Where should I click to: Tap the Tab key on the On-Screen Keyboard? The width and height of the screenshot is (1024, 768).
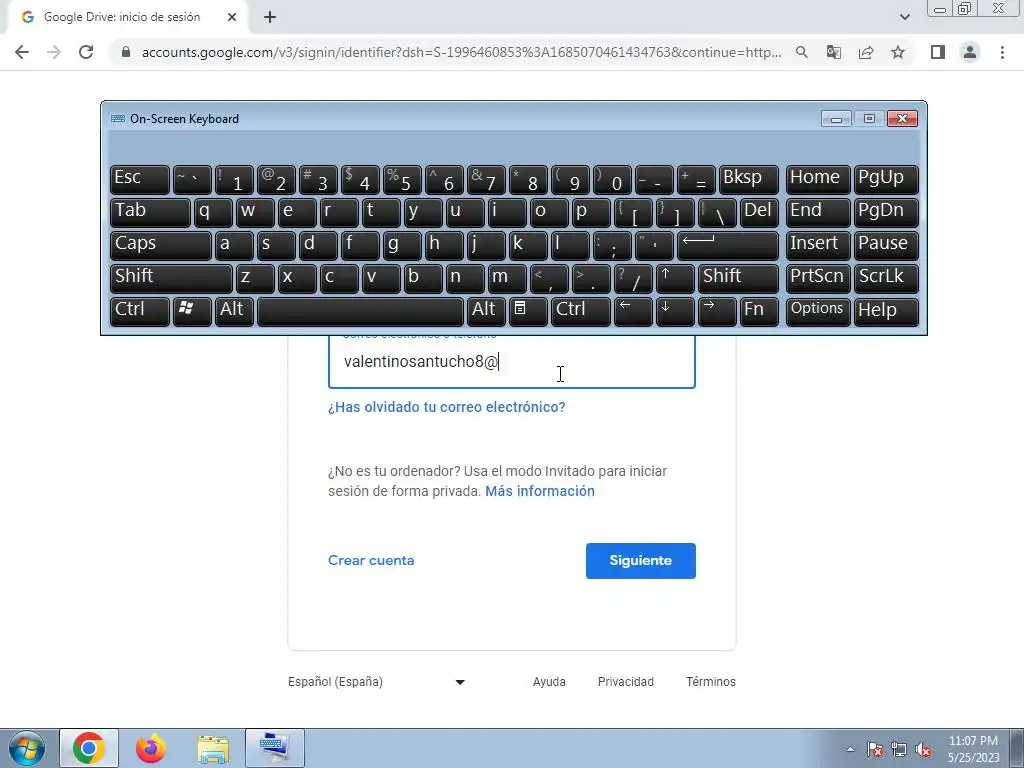(x=150, y=212)
